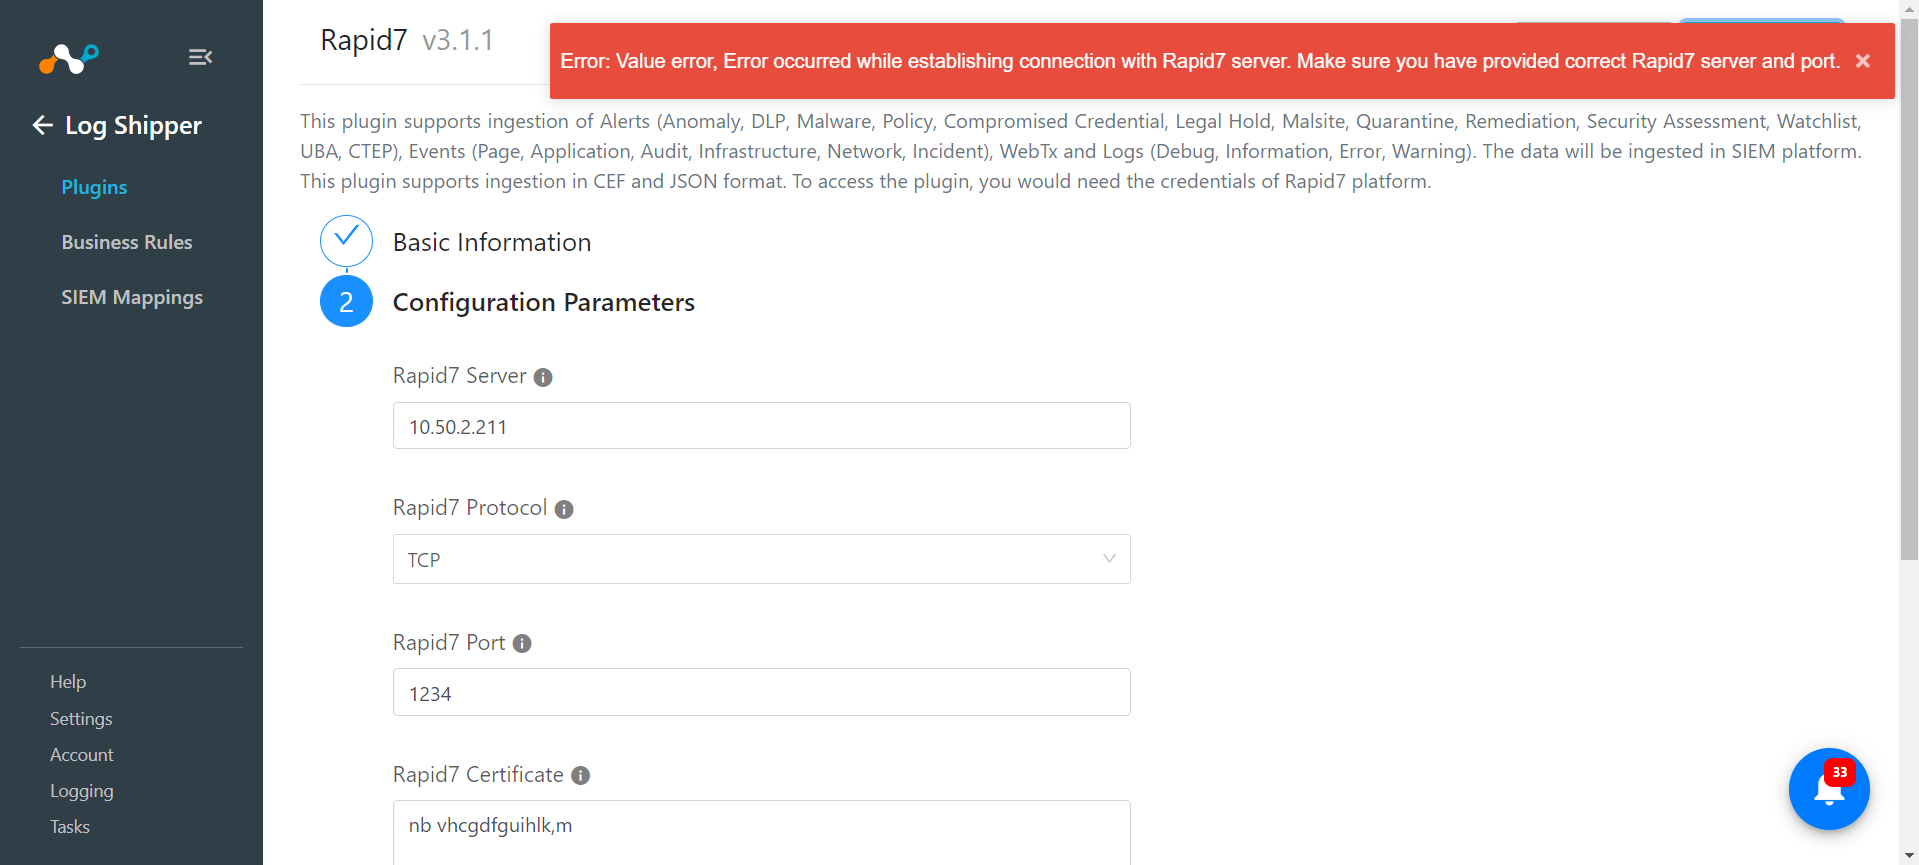Open the notifications bell with 33 badge

[1829, 789]
